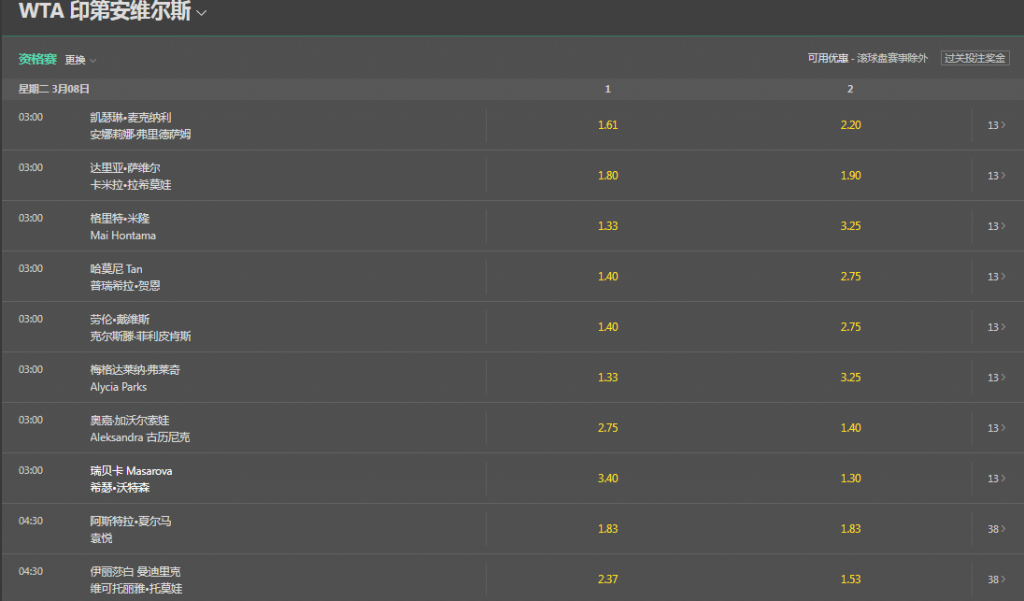Select odds 1.83 for 阿斯特拉·夏尔马

coord(607,528)
